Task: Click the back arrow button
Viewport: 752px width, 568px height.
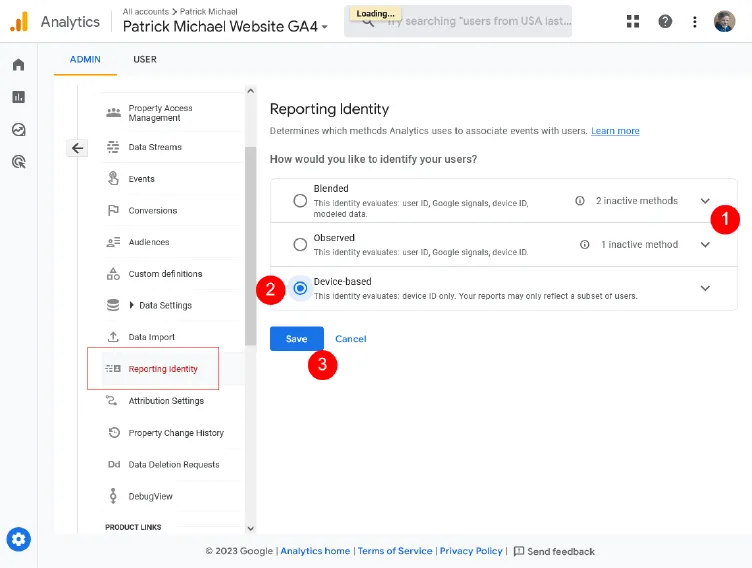Action: (77, 148)
